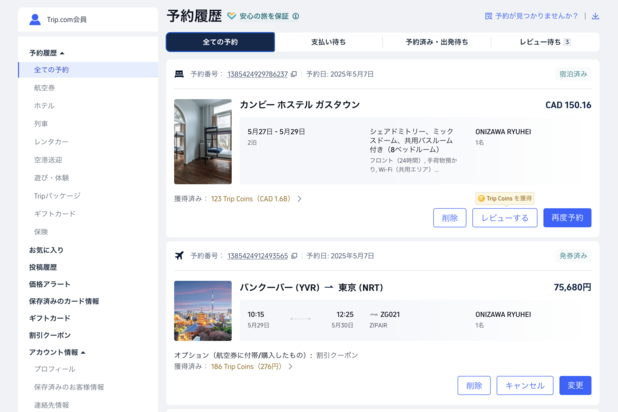Screen dimensions: 618x412
Task: Open 空港送迎 in the sidebar
Action: (x=48, y=160)
